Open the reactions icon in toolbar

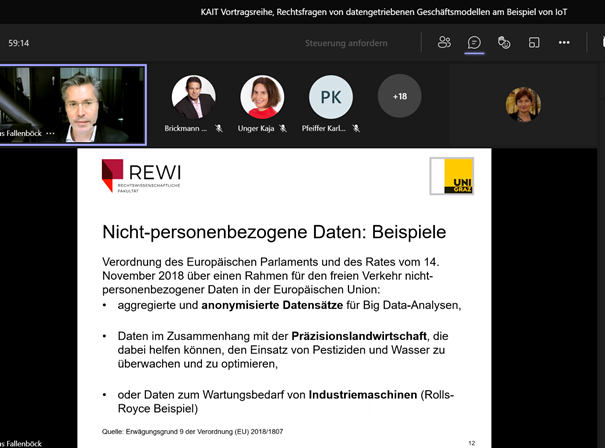(504, 42)
